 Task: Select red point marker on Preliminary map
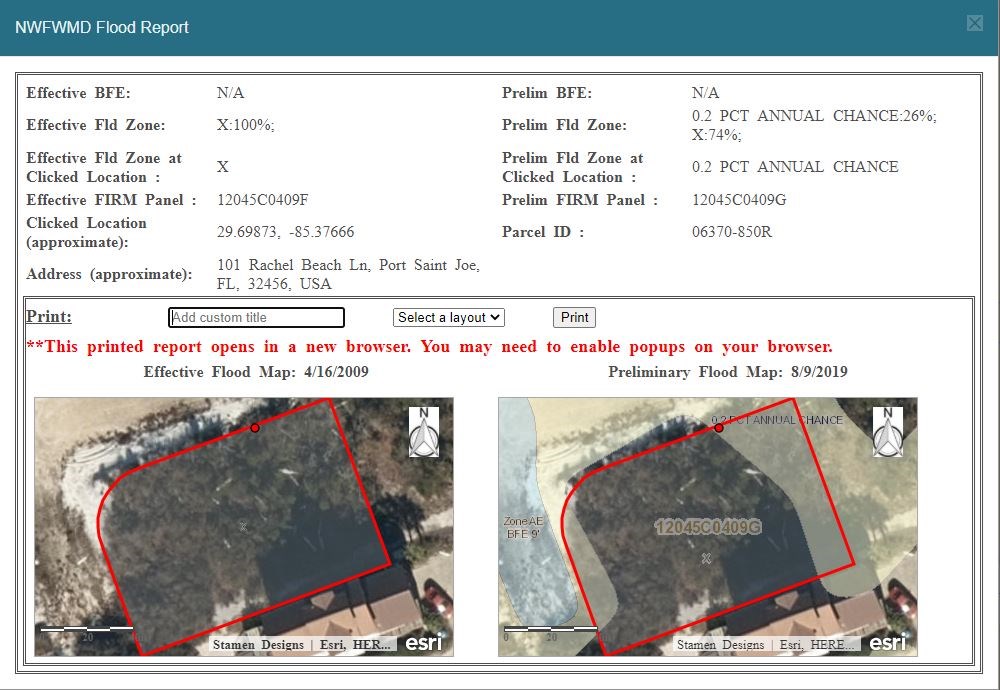[719, 428]
